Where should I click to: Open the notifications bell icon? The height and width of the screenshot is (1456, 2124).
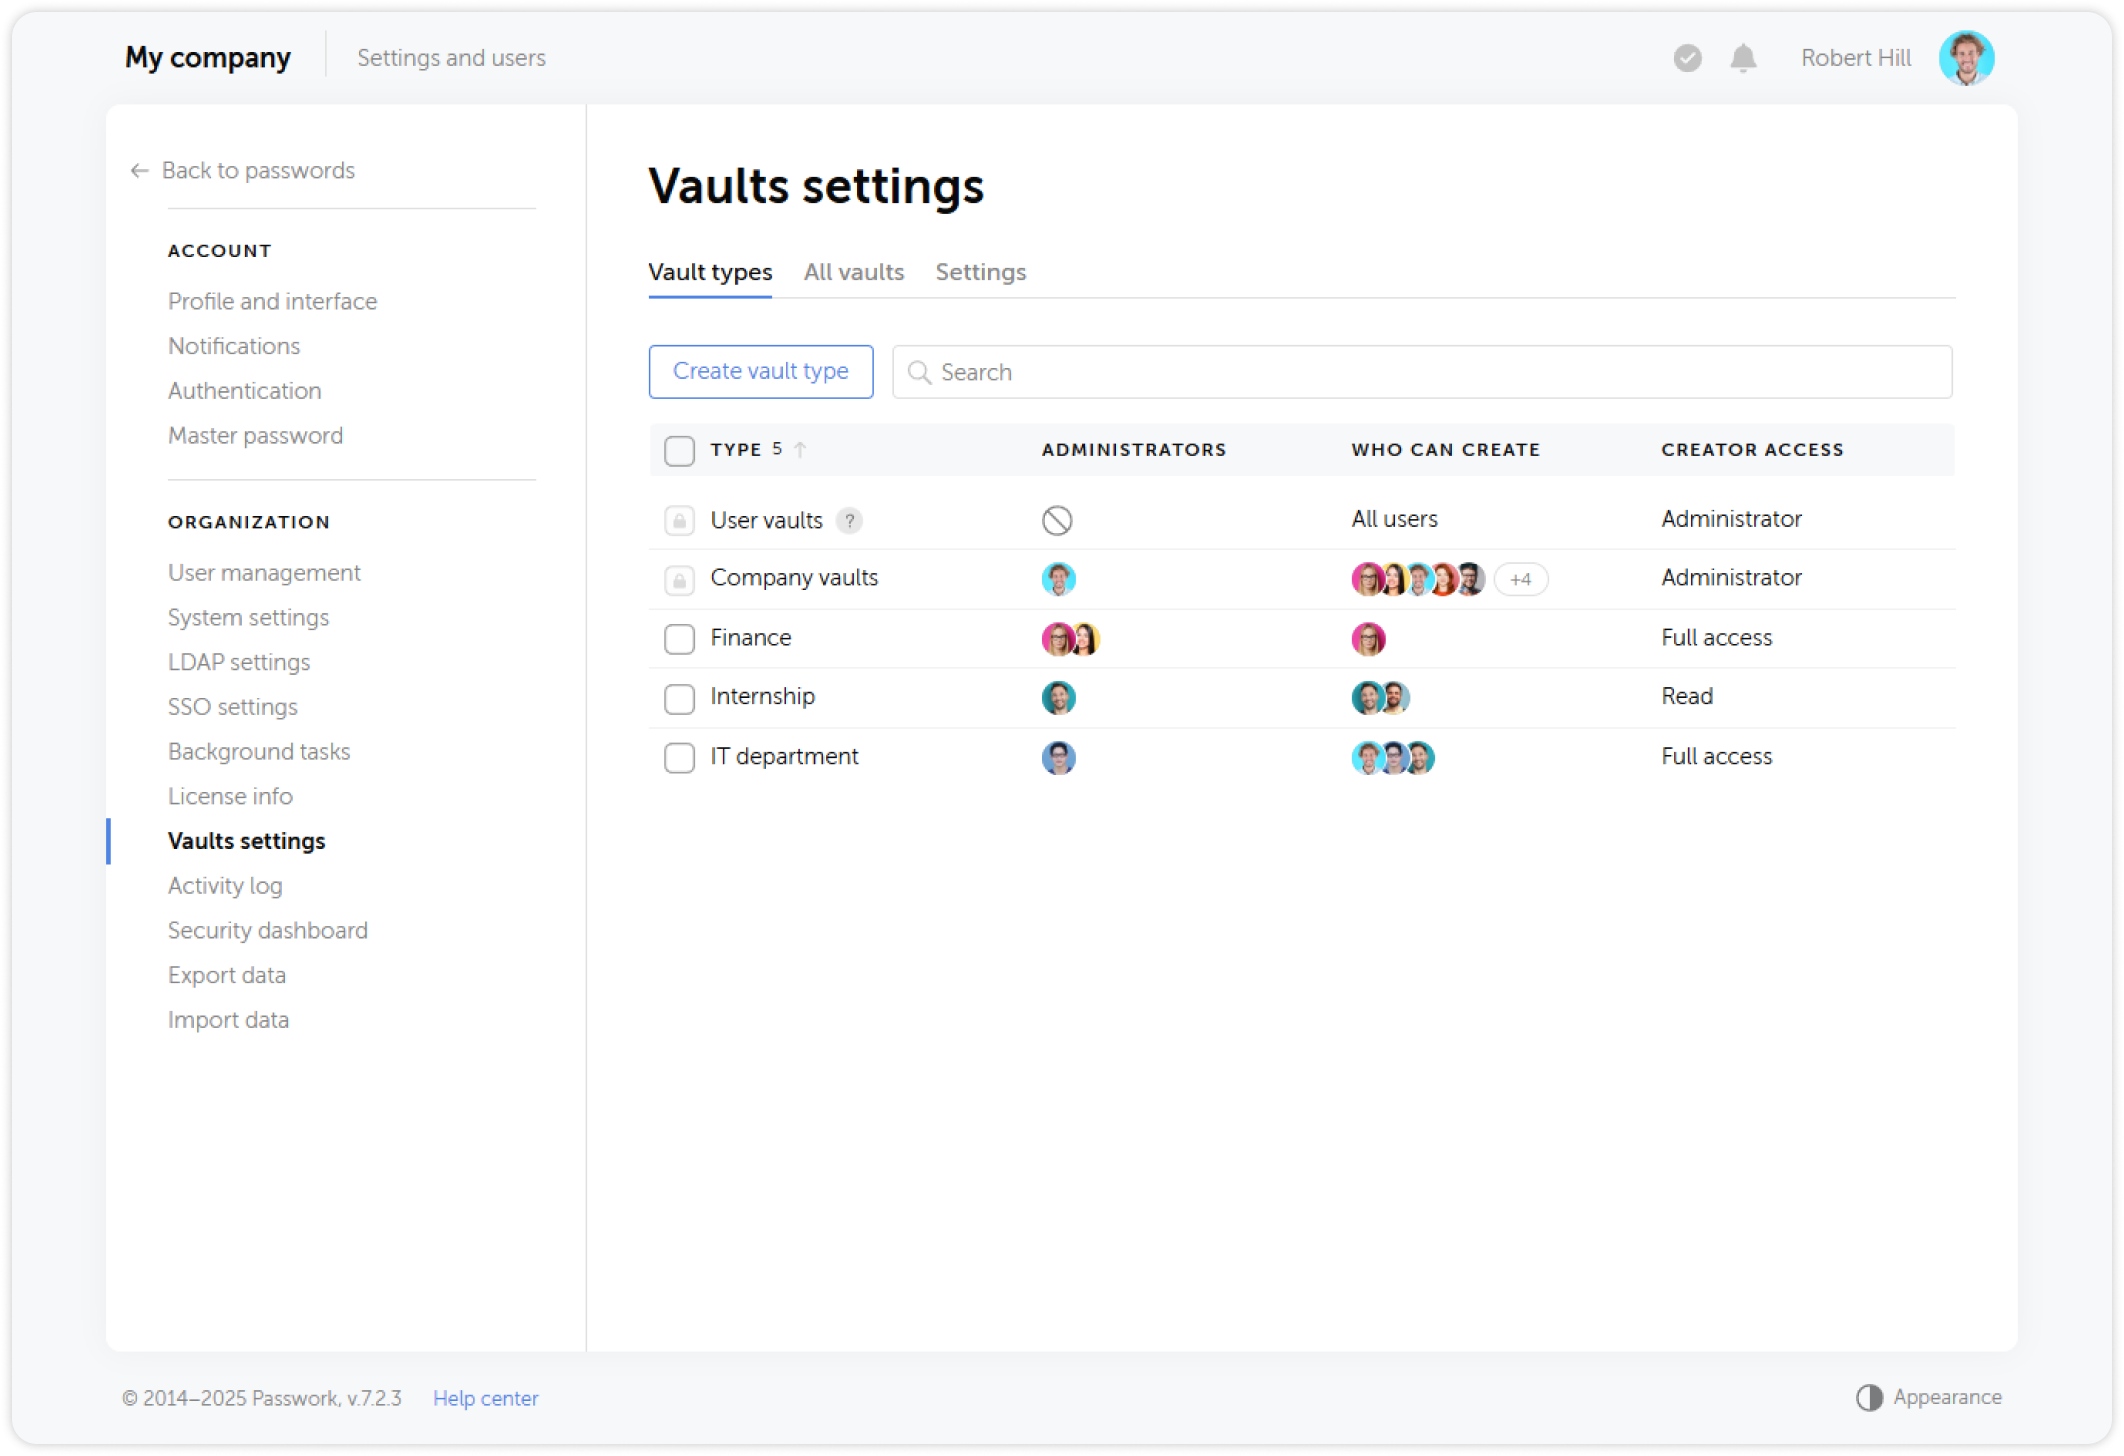[1742, 58]
